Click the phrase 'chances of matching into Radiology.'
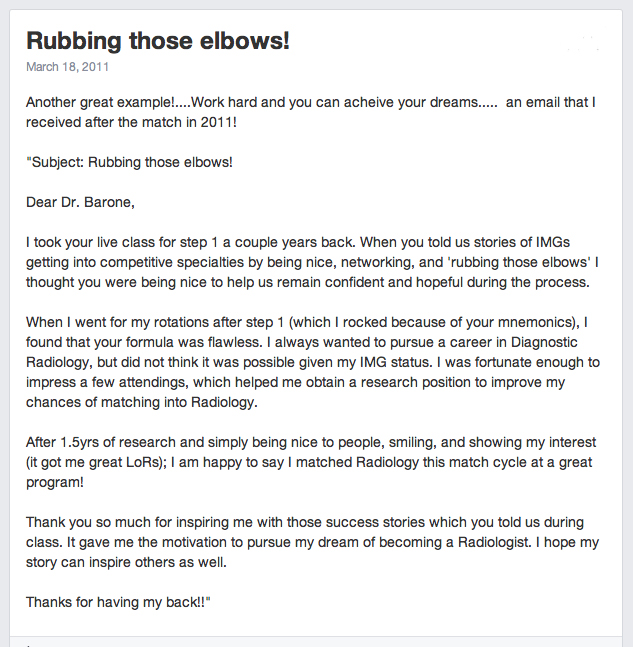The width and height of the screenshot is (633, 647). click(142, 402)
